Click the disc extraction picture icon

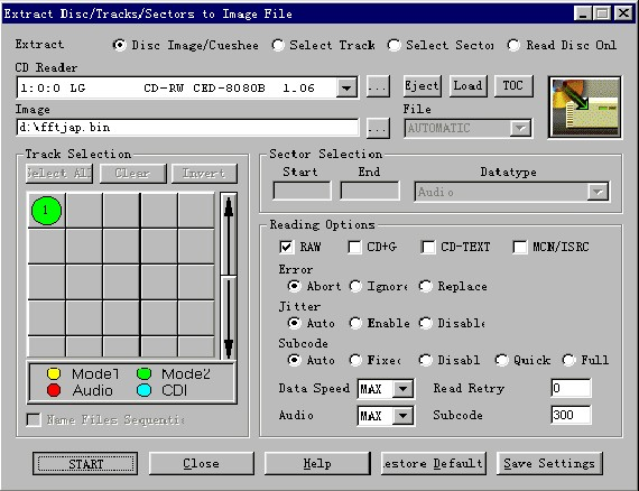click(x=585, y=107)
